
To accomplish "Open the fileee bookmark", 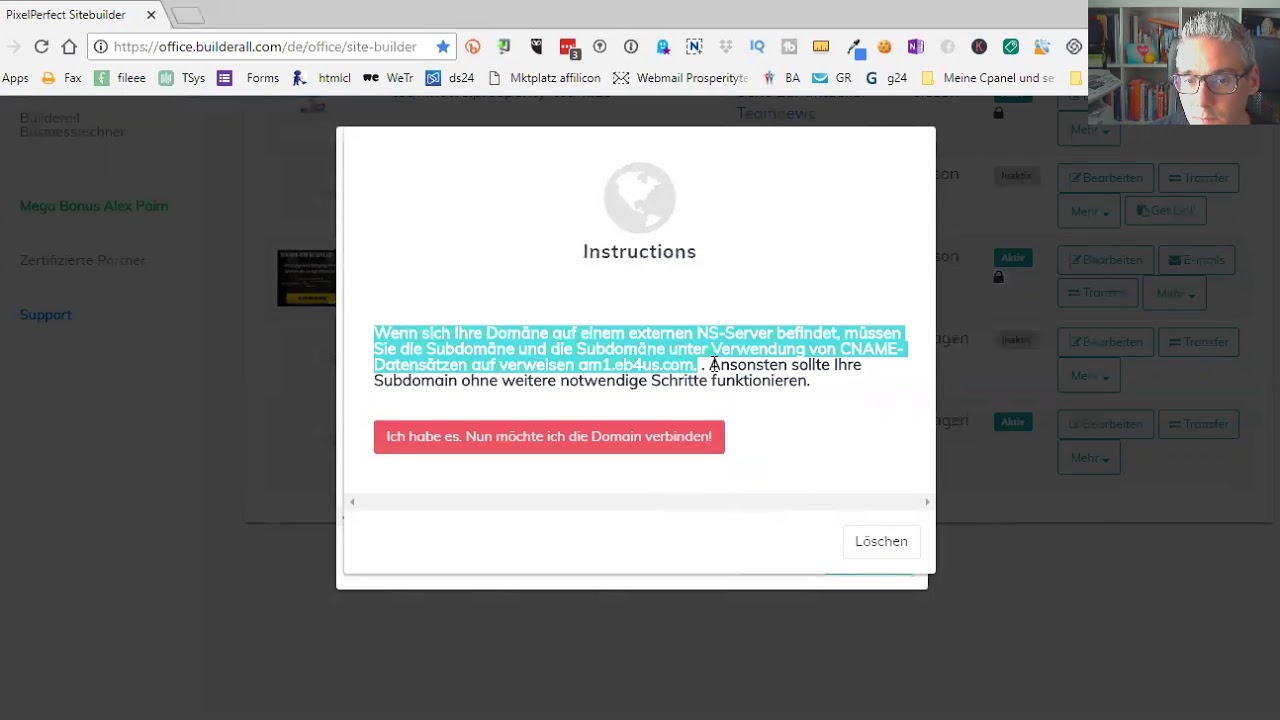I will click(120, 78).
